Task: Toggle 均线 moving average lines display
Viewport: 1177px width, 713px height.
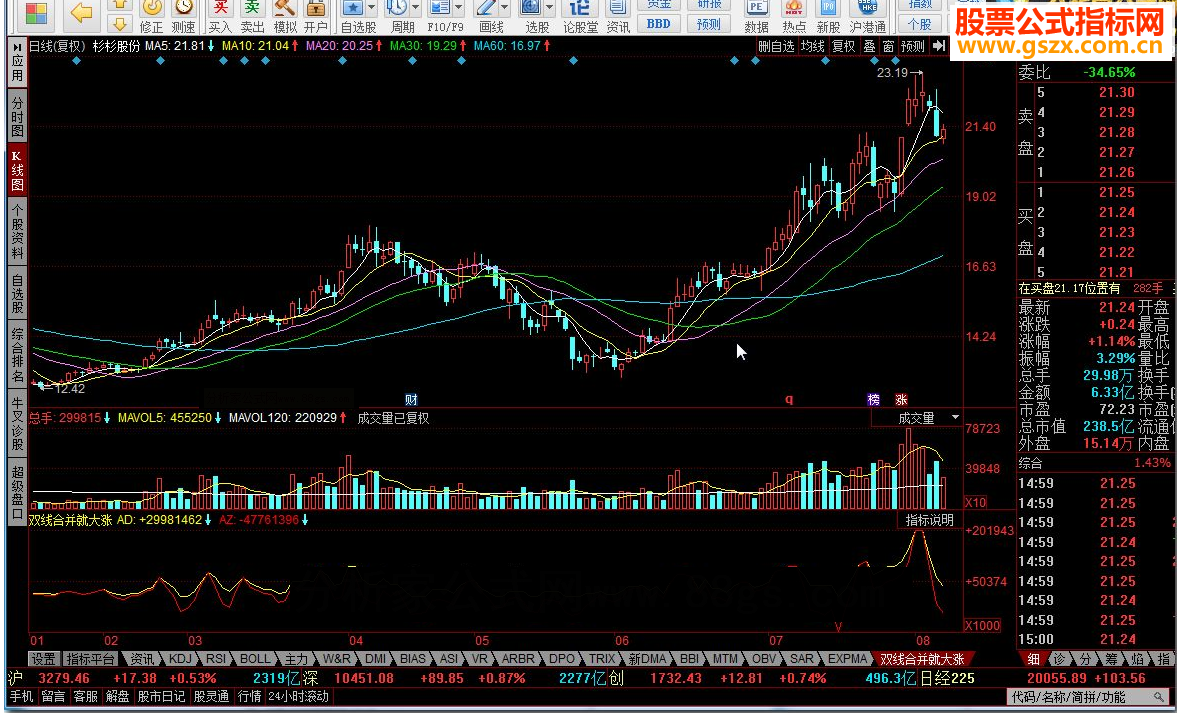Action: [x=813, y=46]
